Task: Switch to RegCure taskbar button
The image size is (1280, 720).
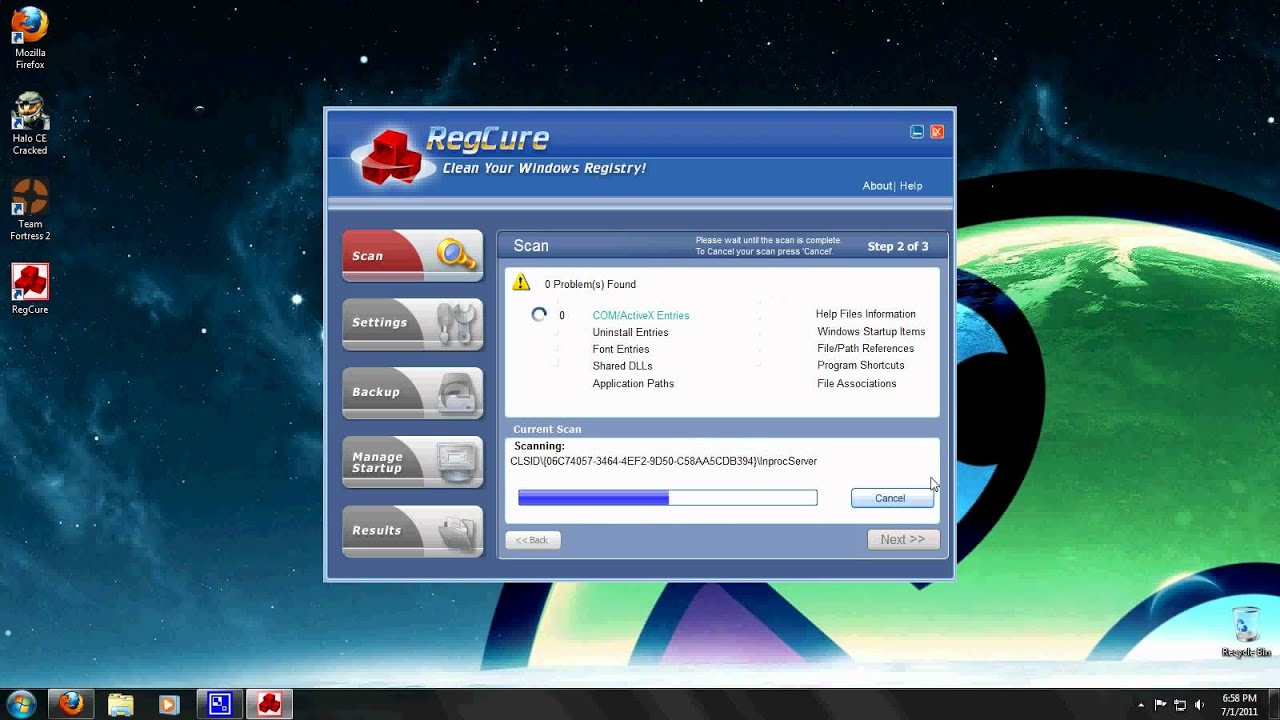Action: (269, 704)
